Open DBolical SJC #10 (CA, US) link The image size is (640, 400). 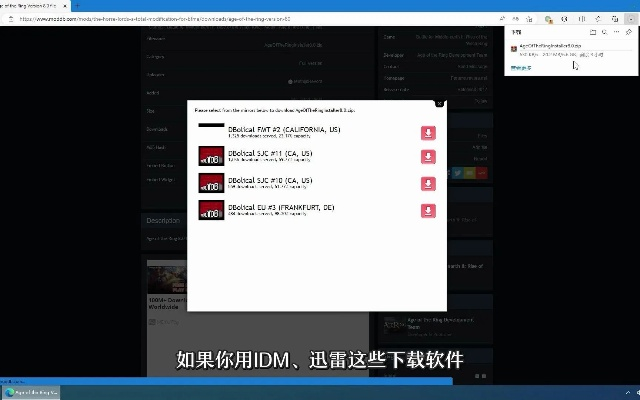(270, 180)
